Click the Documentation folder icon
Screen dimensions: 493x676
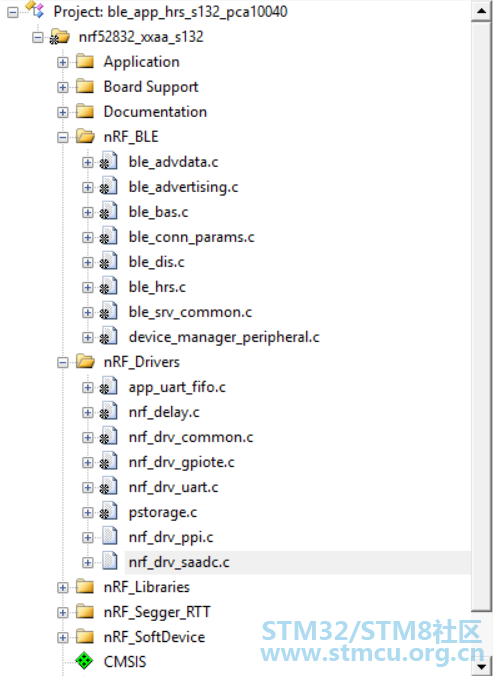[85, 112]
